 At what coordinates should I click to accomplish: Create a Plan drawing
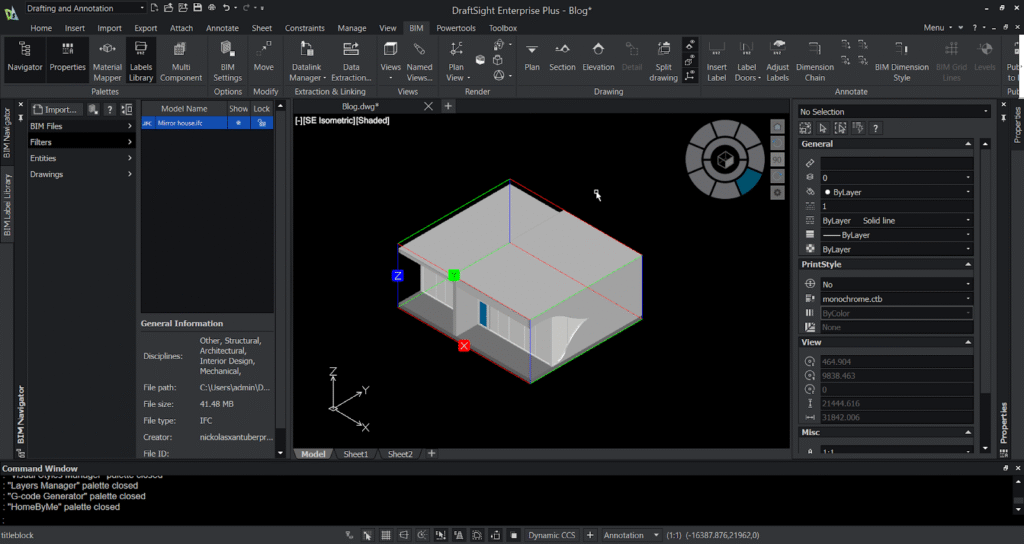click(532, 59)
